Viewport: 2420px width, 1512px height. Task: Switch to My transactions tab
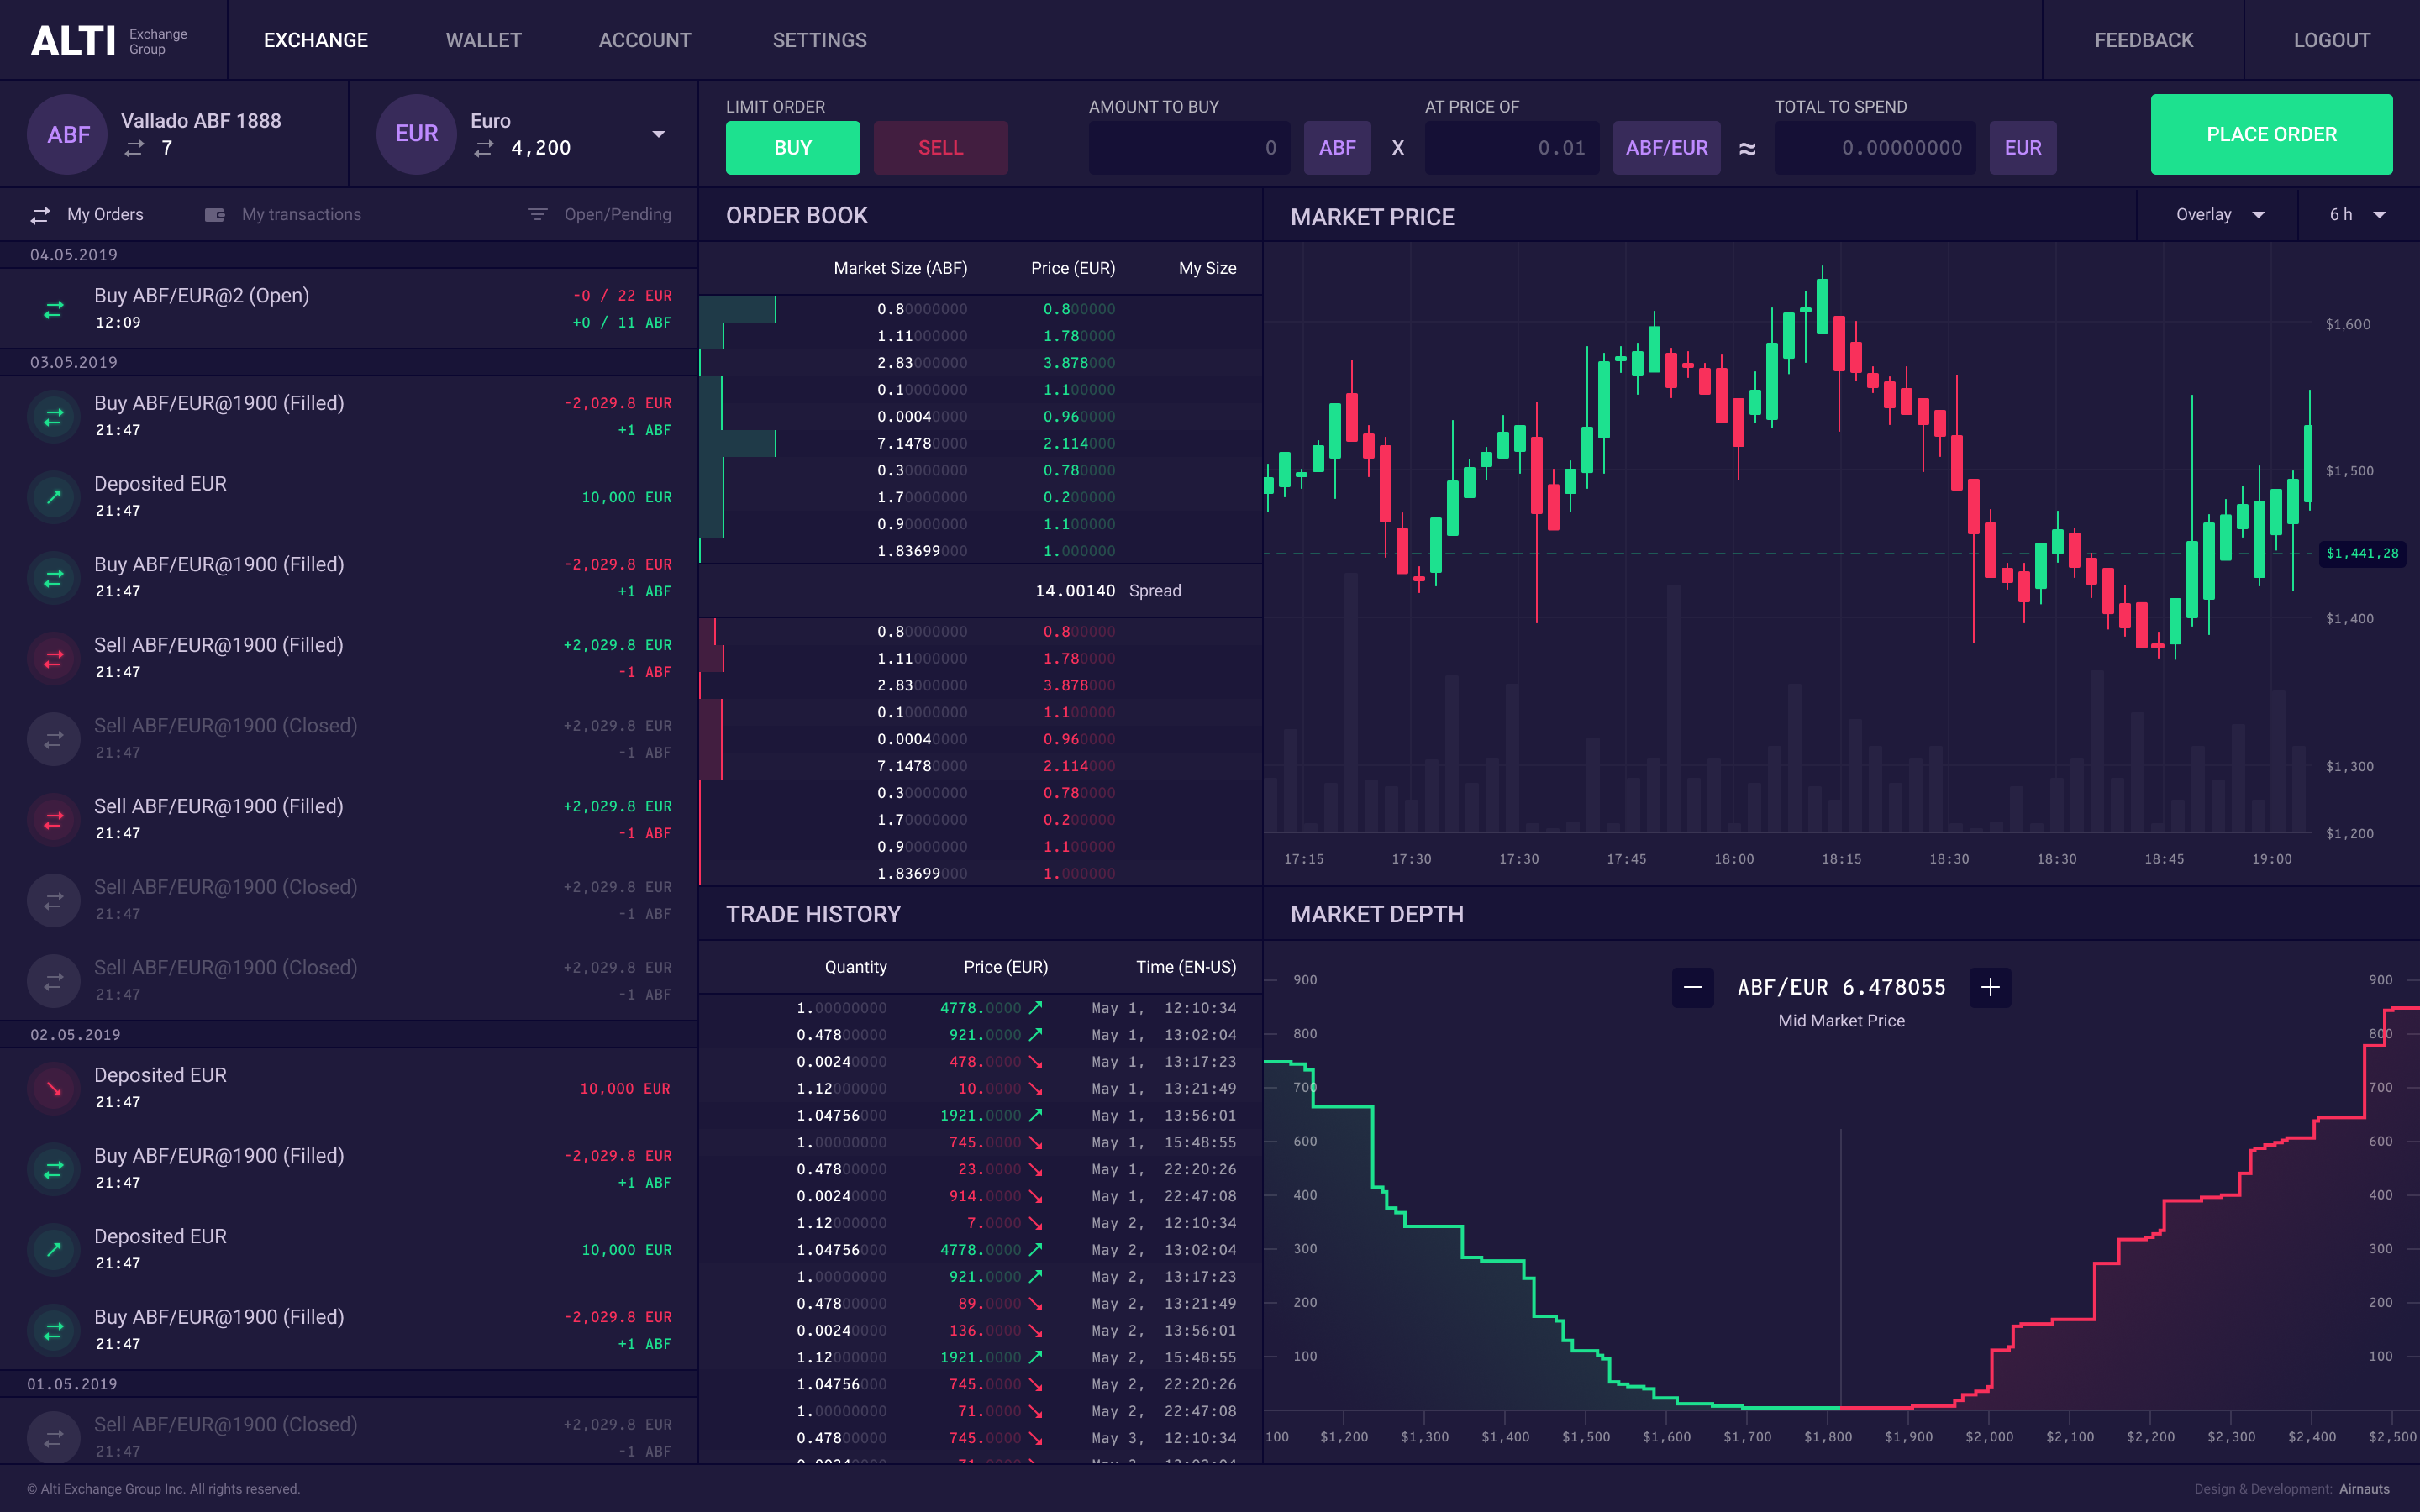coord(283,215)
